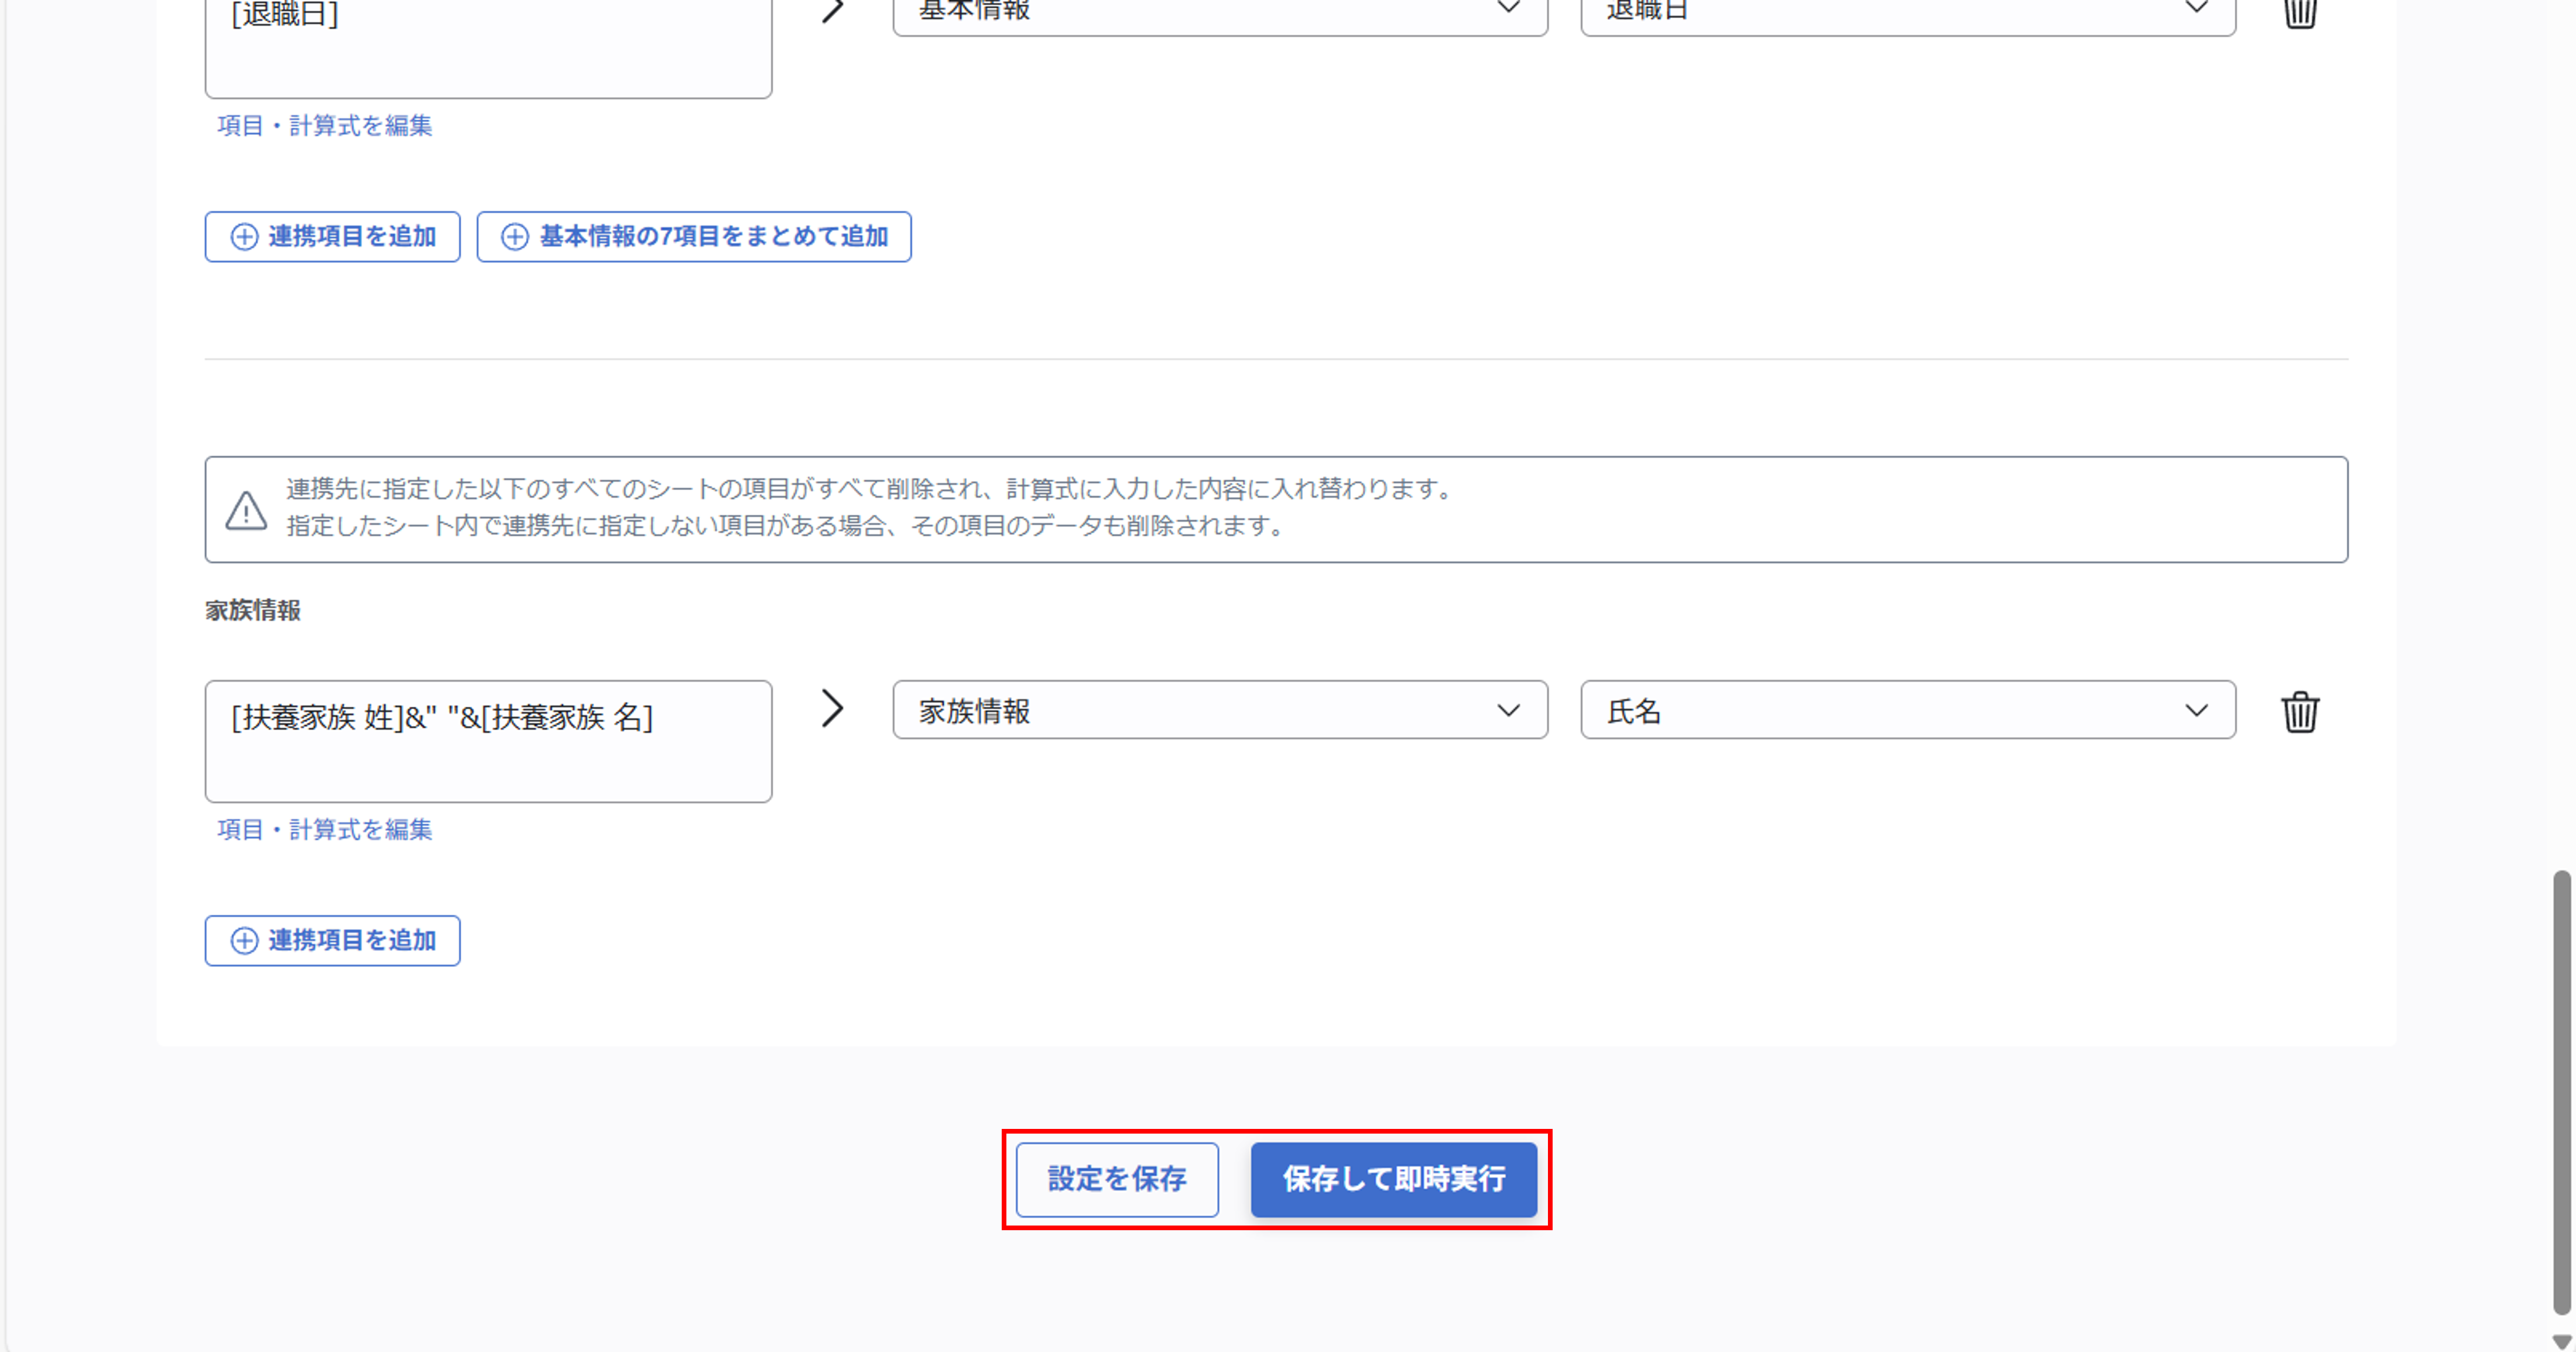
Task: Click the arrow icon in the 家族情報 mapping row
Action: [831, 709]
